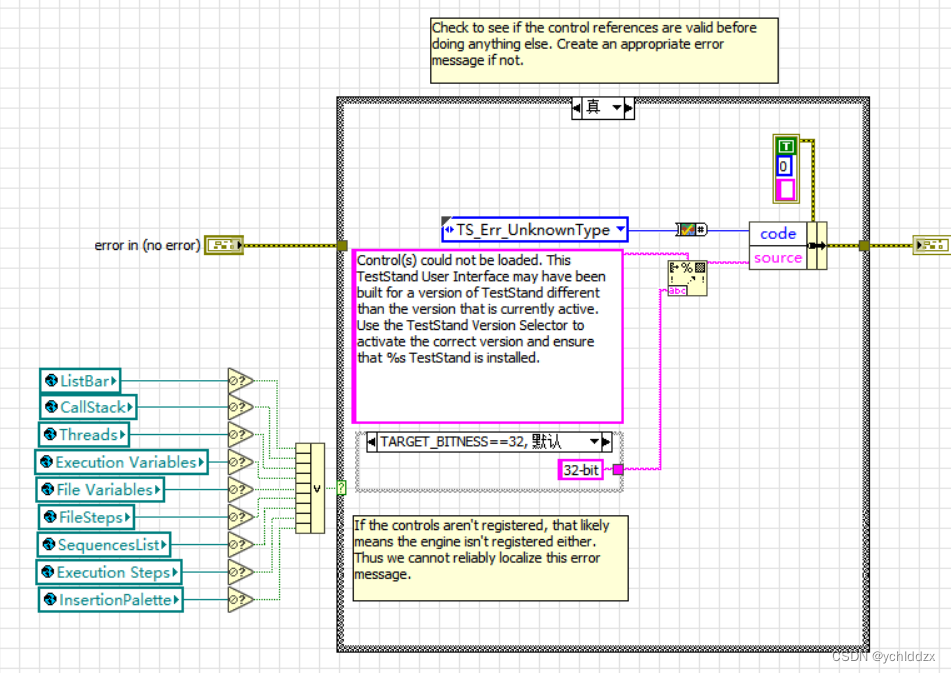
Task: Select the Bundle By Name error cluster node
Action: [788, 246]
